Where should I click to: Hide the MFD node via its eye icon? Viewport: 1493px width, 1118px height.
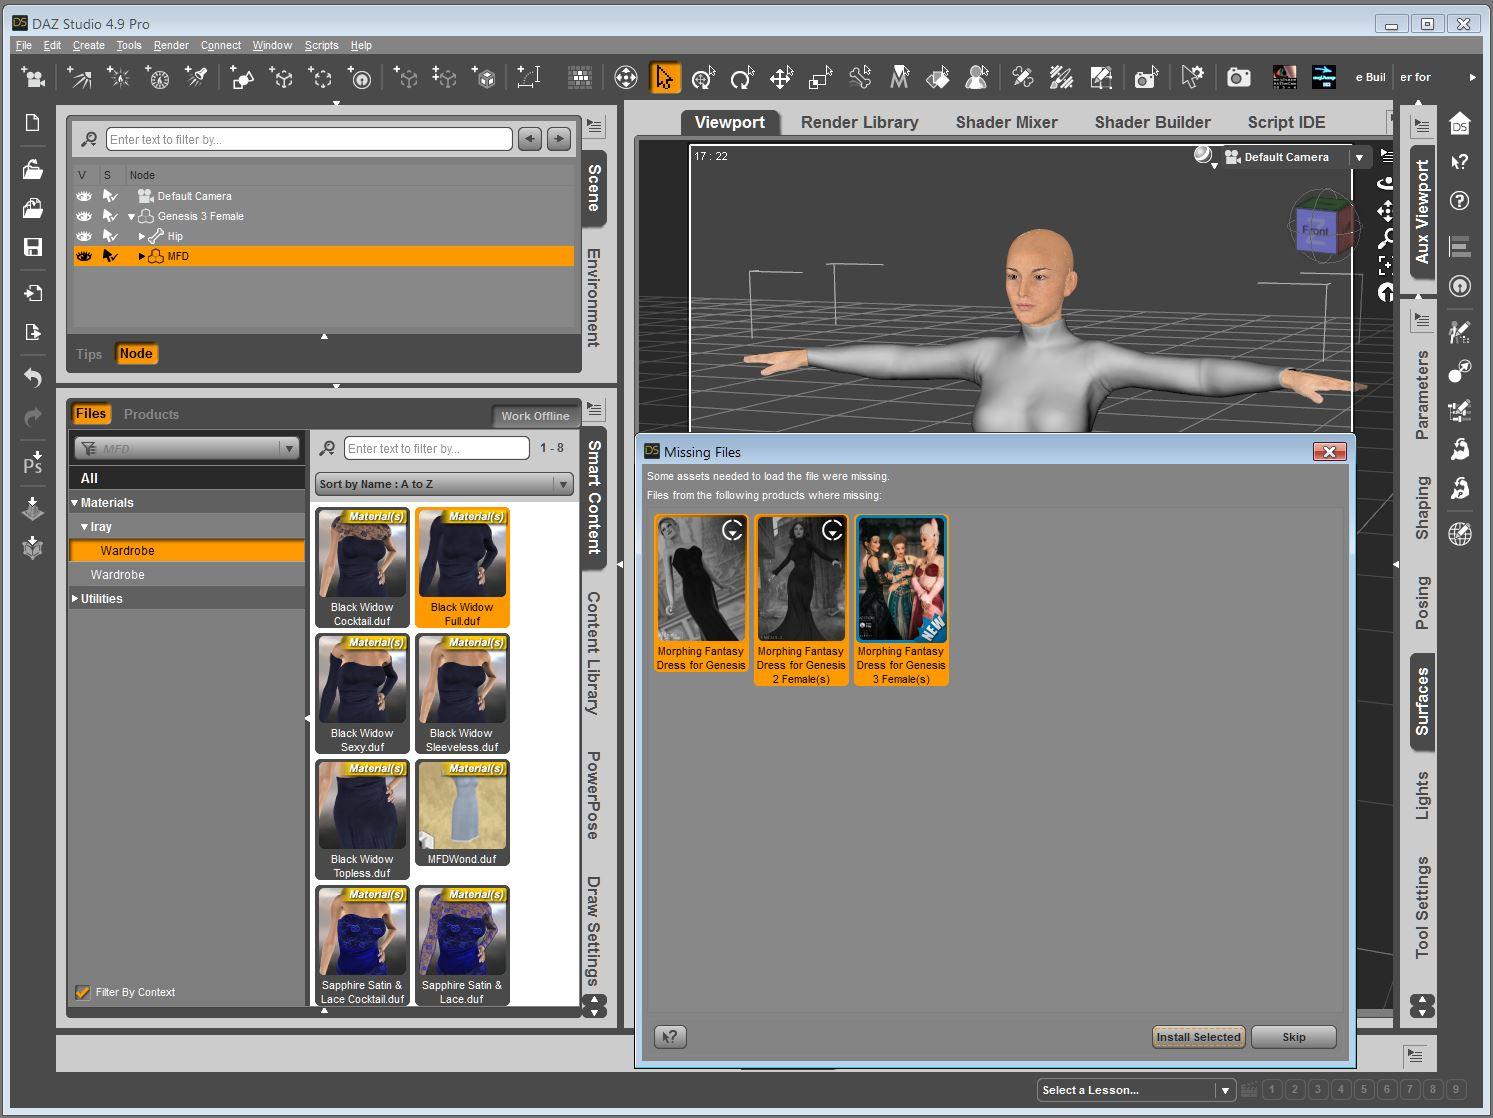point(84,256)
